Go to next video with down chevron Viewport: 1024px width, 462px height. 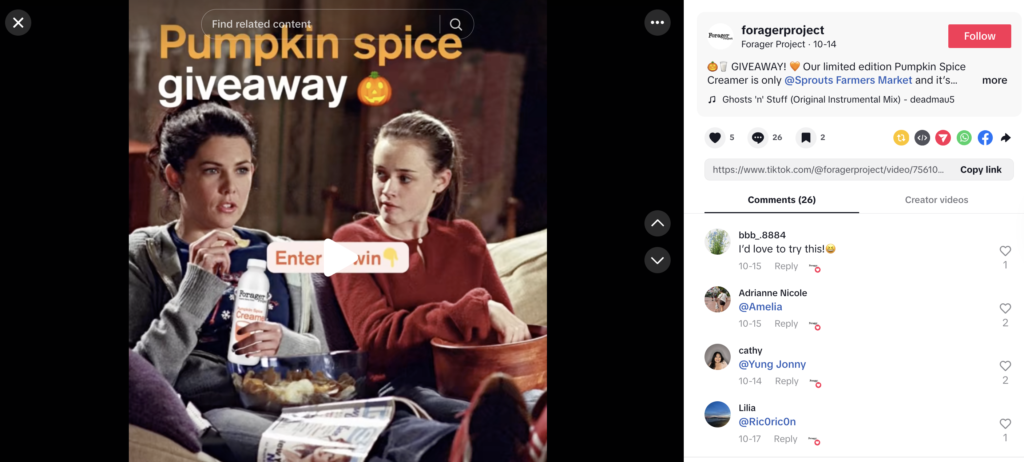(x=657, y=260)
